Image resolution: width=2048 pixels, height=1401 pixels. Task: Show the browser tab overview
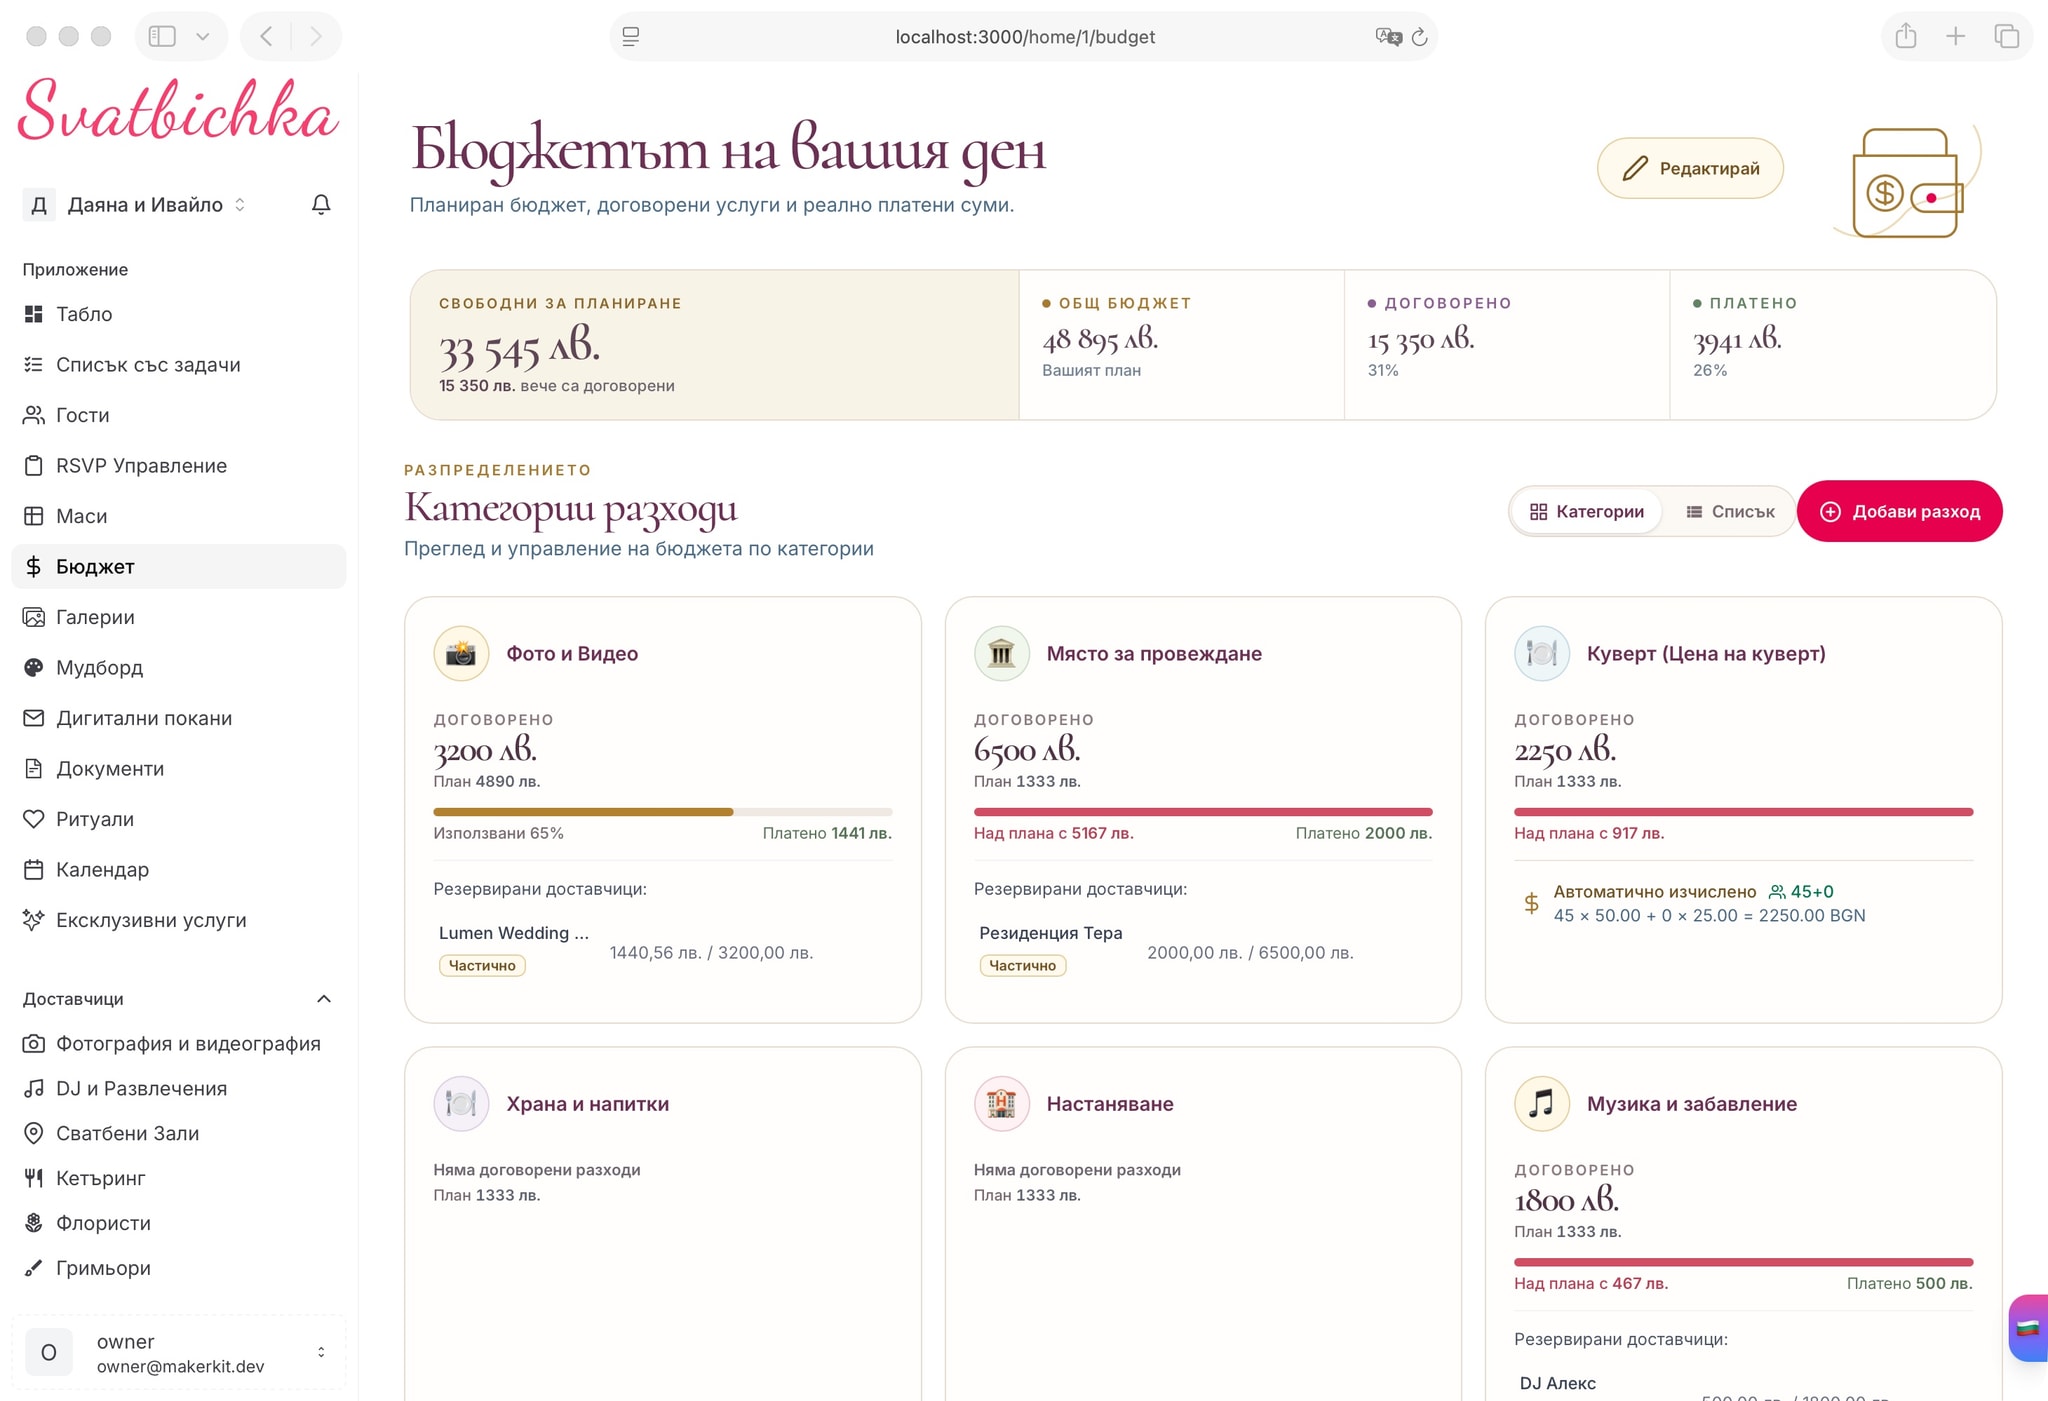(x=2007, y=36)
